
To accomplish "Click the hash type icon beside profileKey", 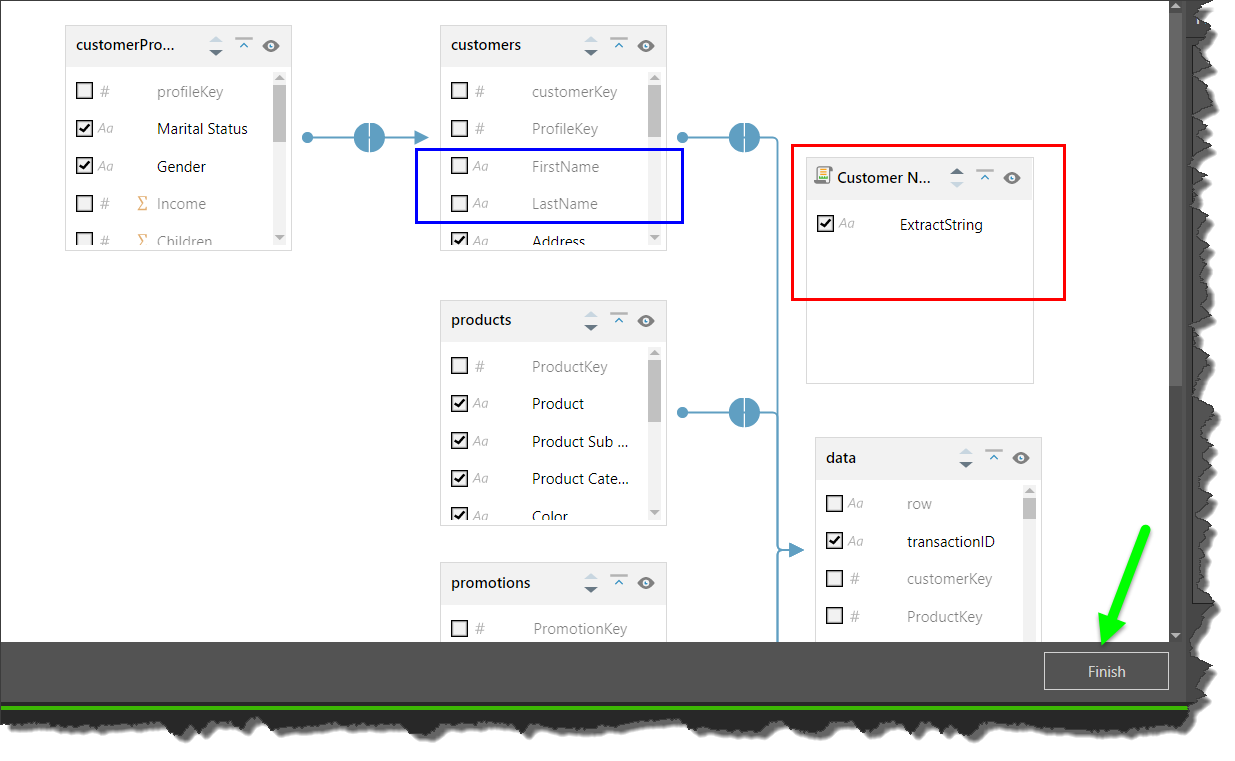I will 104,92.
